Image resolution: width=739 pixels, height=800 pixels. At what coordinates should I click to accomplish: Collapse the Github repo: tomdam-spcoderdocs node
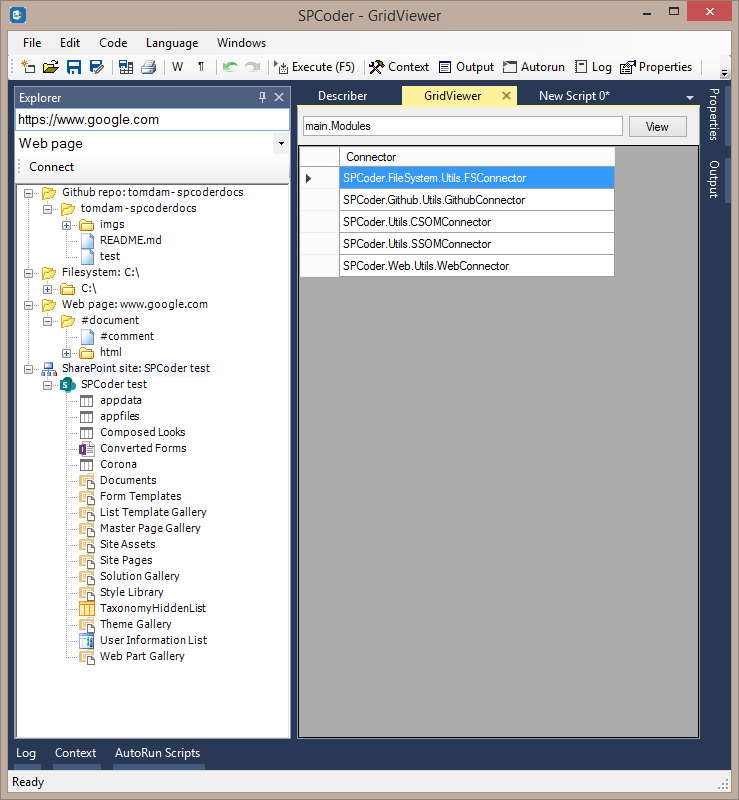pos(29,193)
